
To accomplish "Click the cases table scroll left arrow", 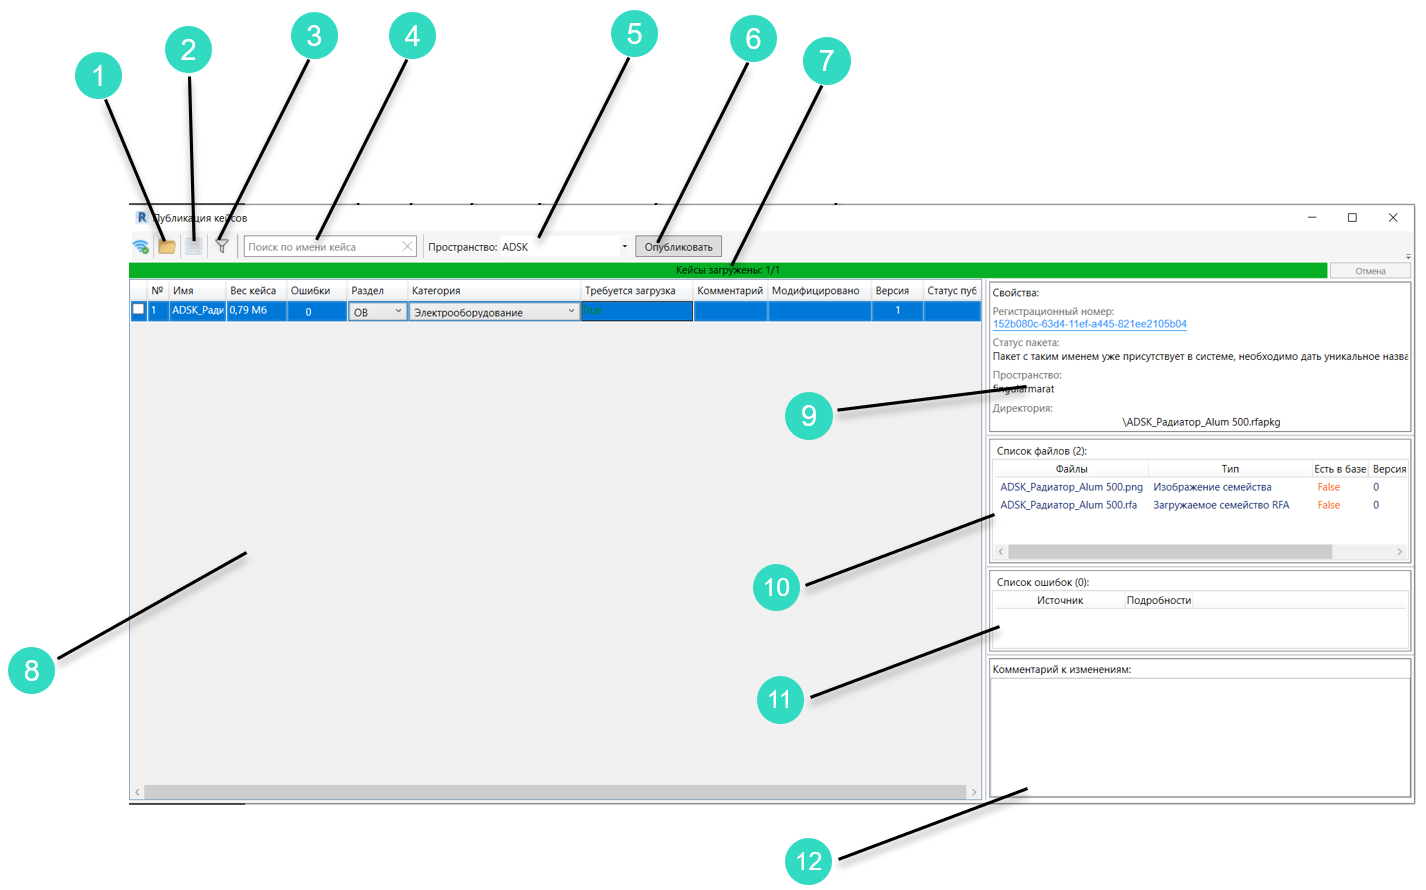I will 137,792.
